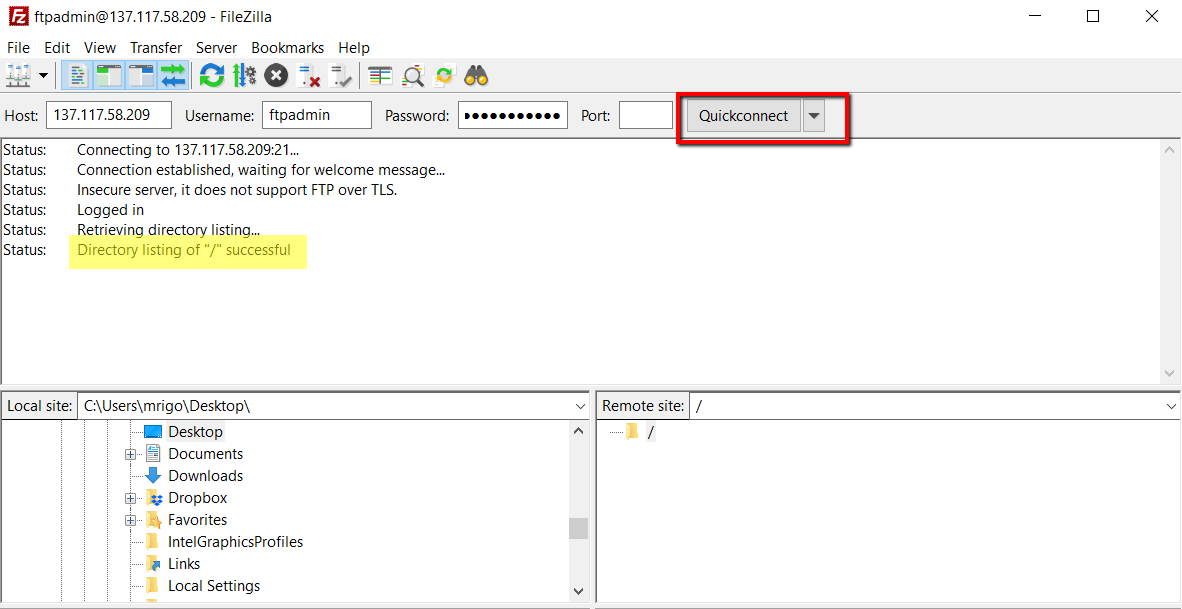
Task: Toggle local directory tree display
Action: 110,75
